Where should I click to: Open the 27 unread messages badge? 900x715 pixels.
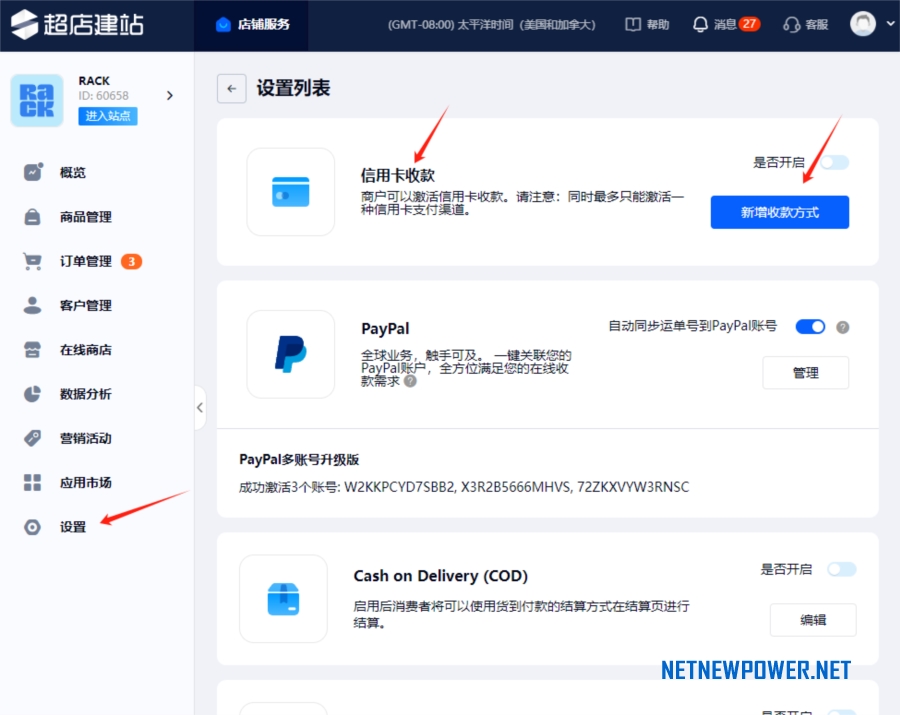point(749,24)
